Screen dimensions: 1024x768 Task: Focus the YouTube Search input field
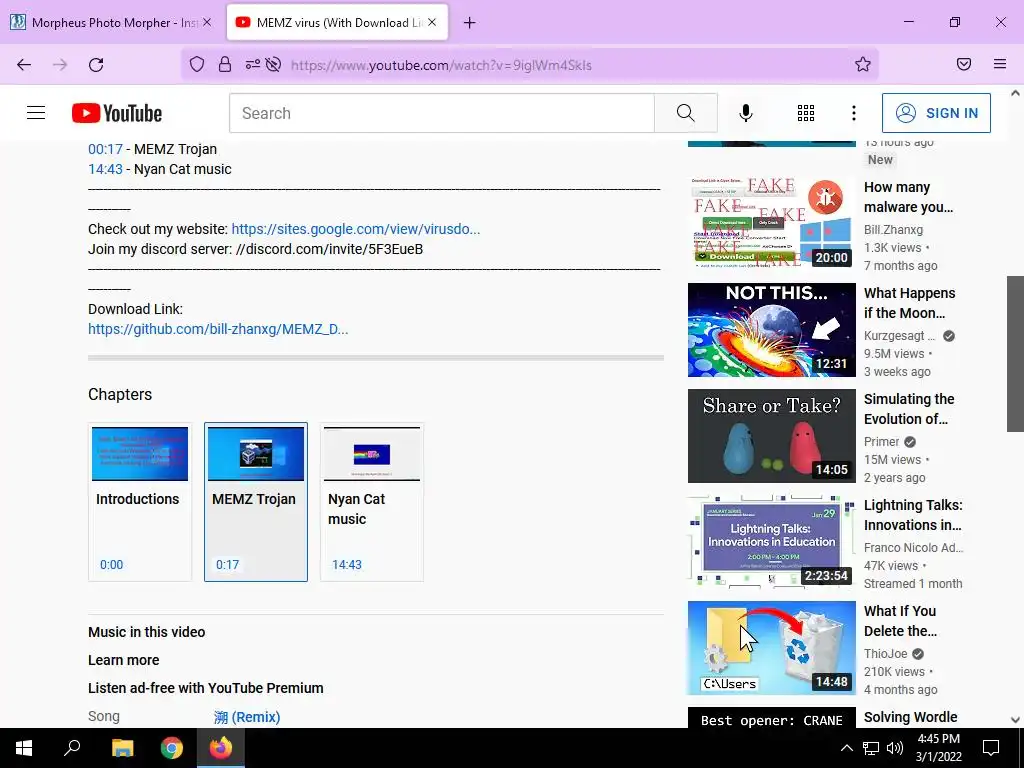[x=441, y=113]
